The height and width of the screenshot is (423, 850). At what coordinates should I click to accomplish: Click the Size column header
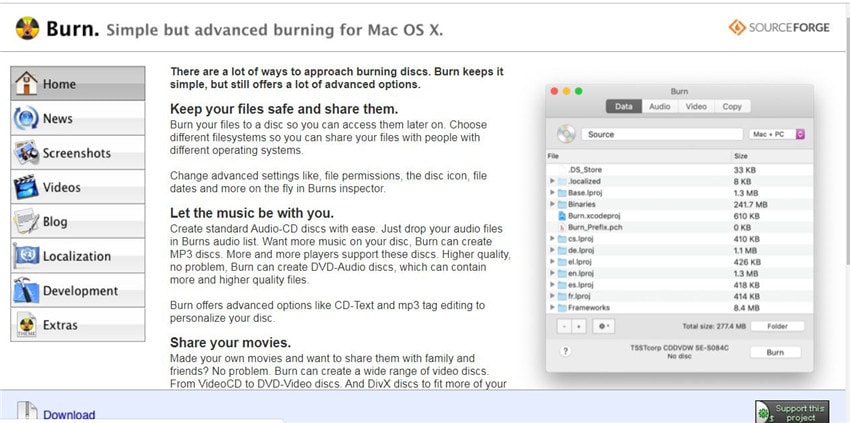(772, 156)
